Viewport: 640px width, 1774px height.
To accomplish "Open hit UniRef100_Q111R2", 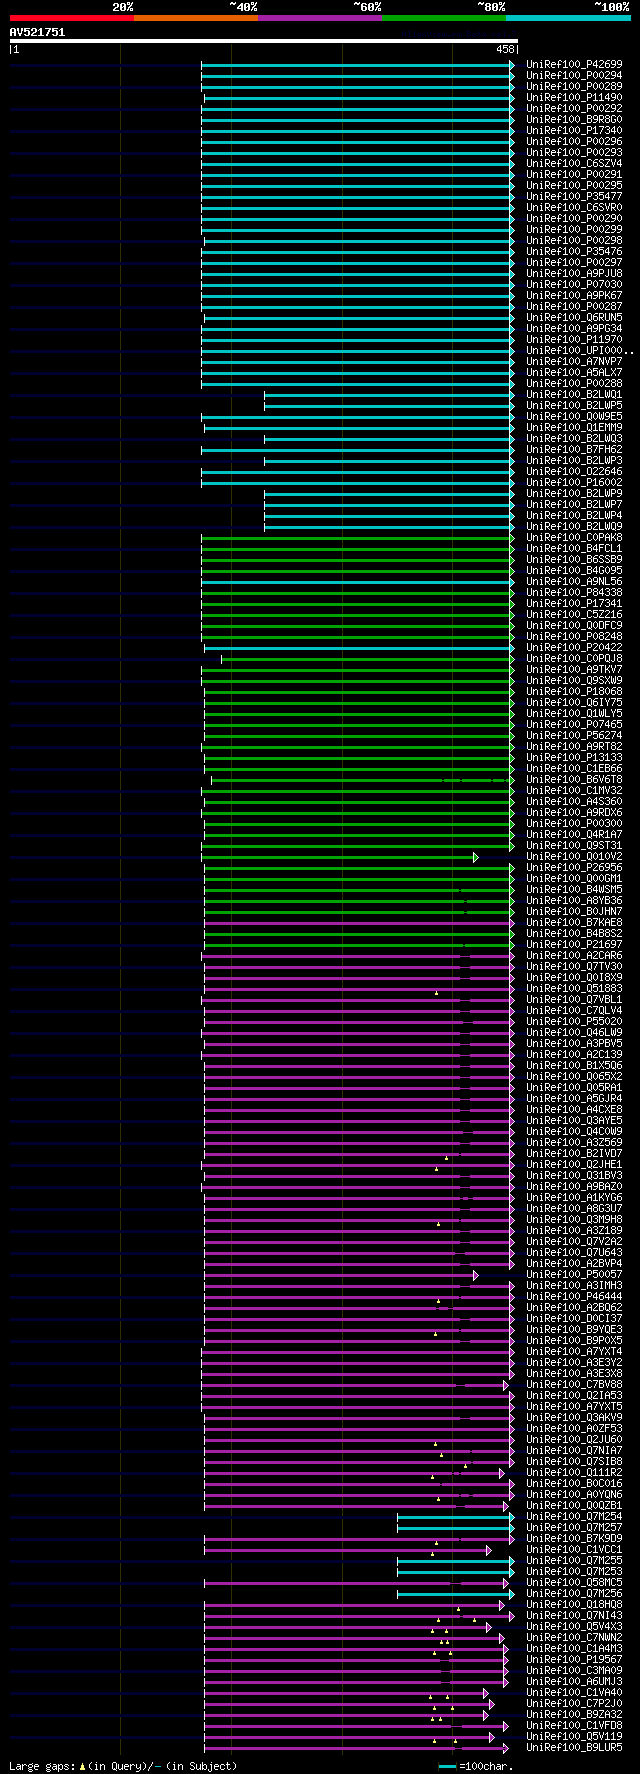I will click(x=574, y=1473).
